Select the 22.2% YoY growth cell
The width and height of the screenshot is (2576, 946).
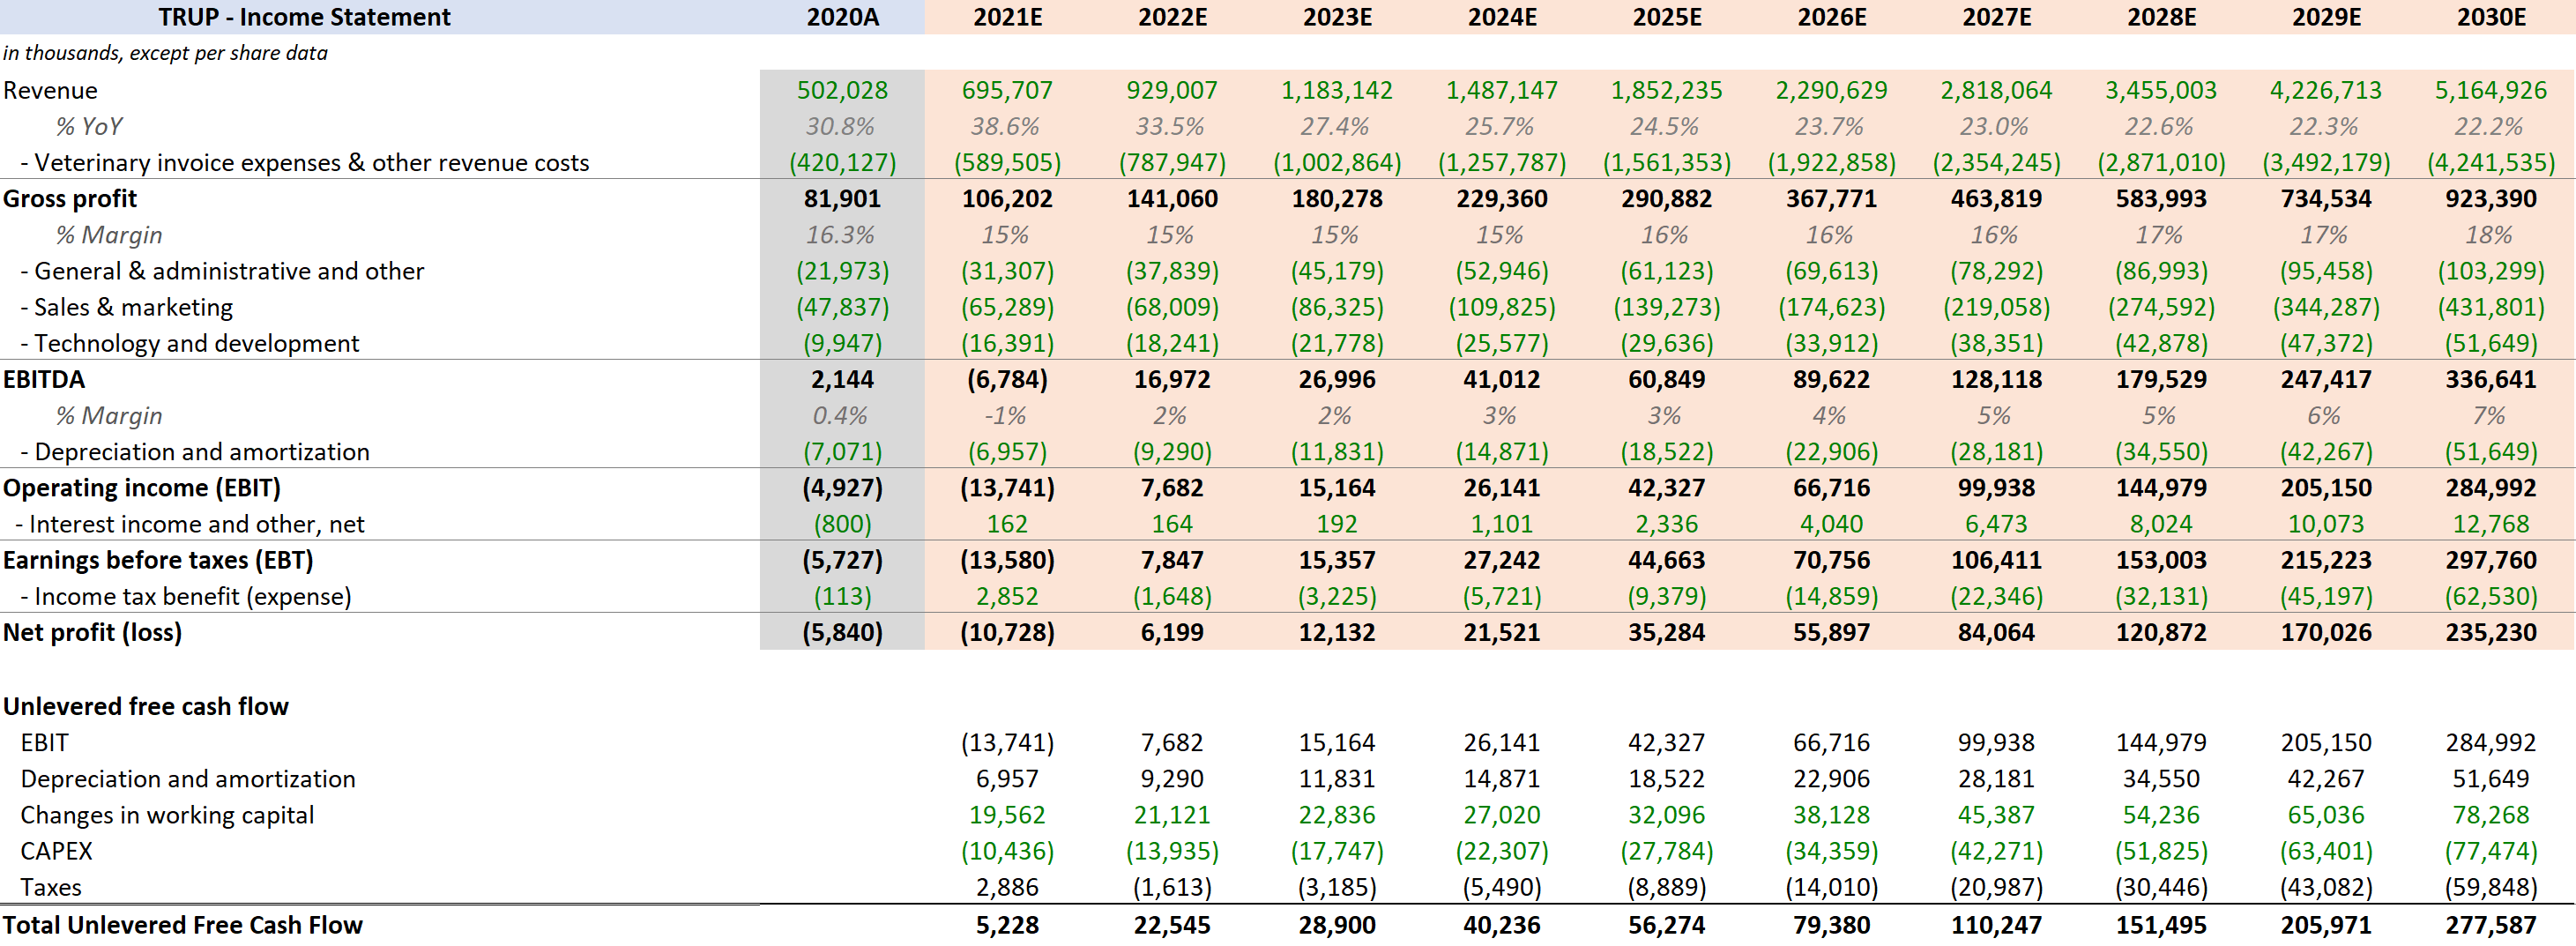pos(2488,126)
